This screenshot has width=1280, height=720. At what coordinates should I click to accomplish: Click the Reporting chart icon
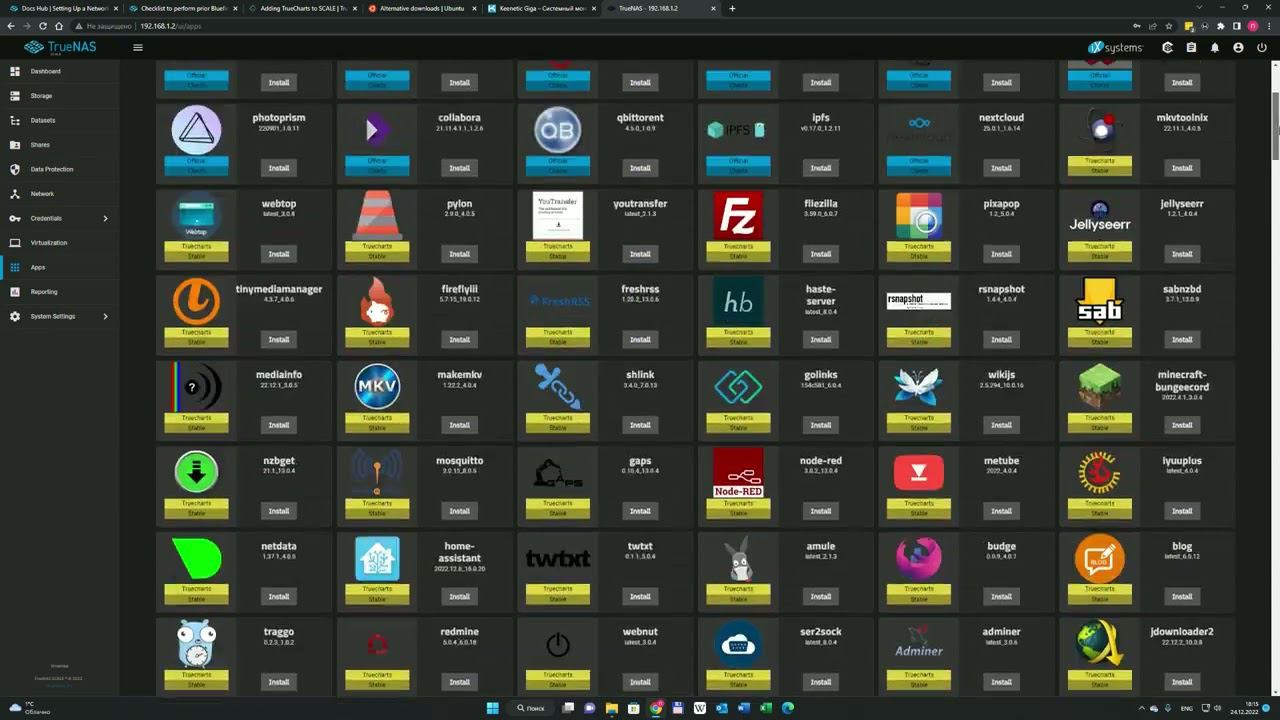coord(15,292)
